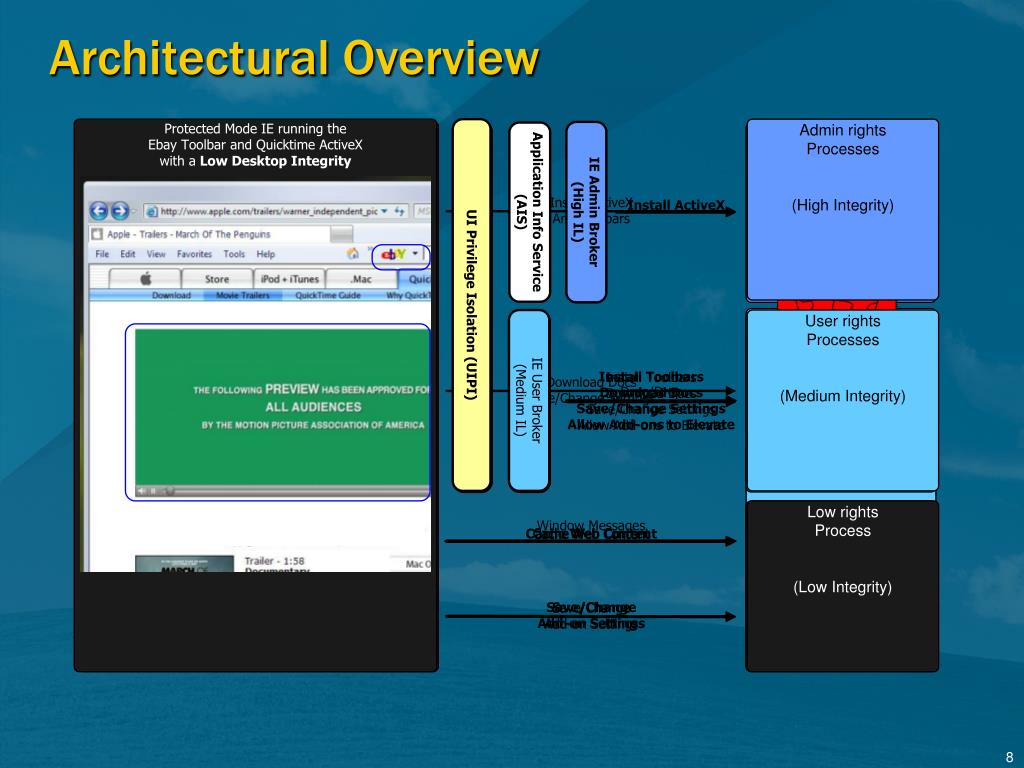The height and width of the screenshot is (768, 1024).
Task: Select the Apple - Trailers - March Of The Penguins tab
Action: [x=209, y=234]
